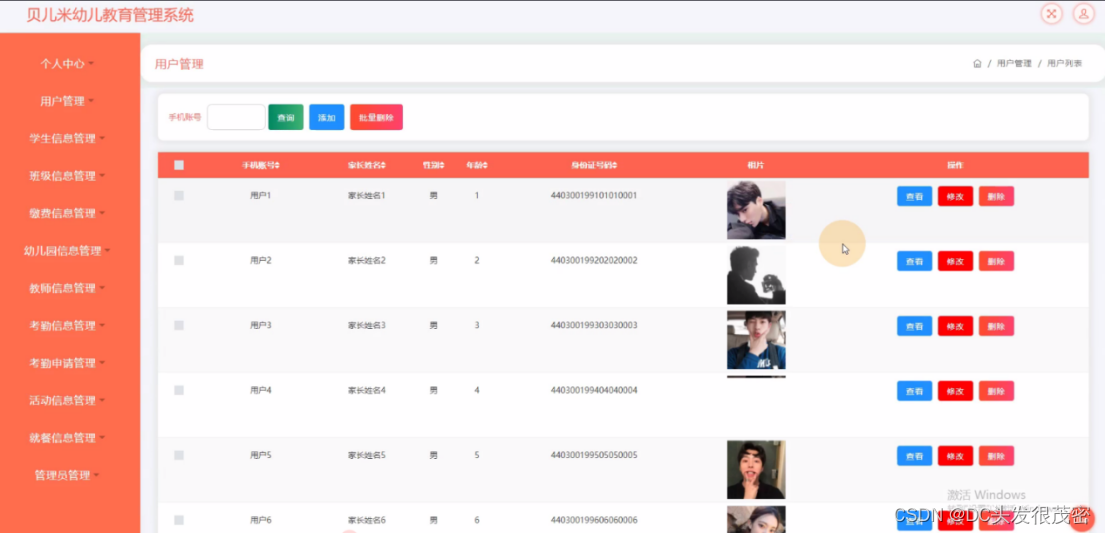Tick the select-all checkbox in table header
This screenshot has height=534, width=1106.
pyautogui.click(x=178, y=165)
